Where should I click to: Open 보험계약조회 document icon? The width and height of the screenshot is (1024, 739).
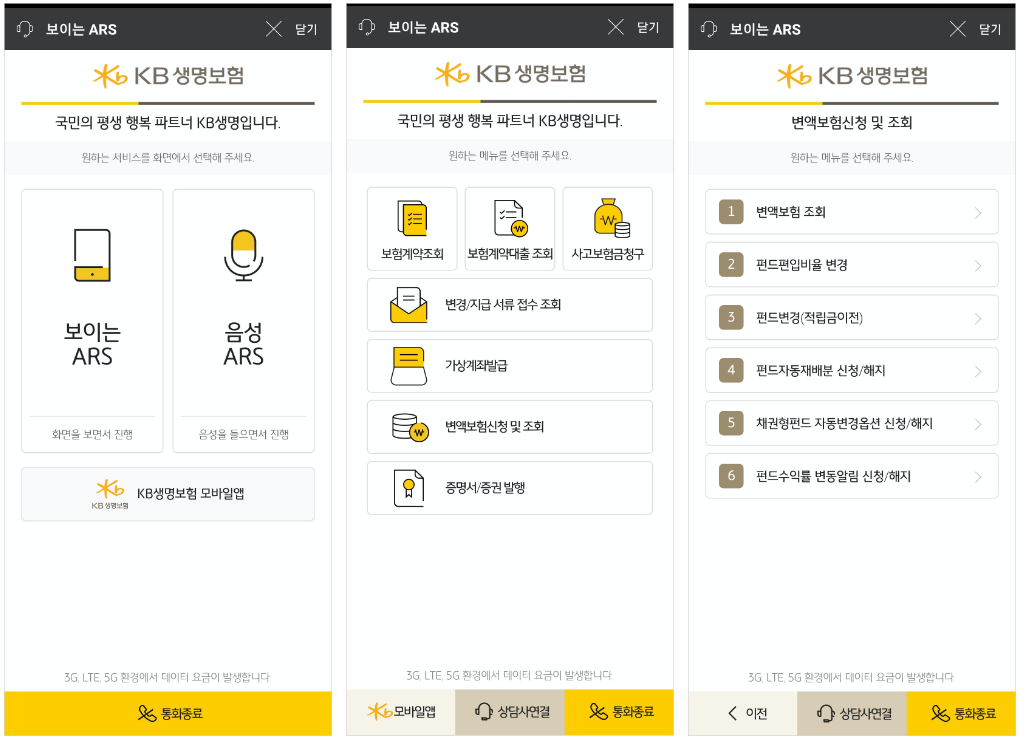tap(412, 218)
